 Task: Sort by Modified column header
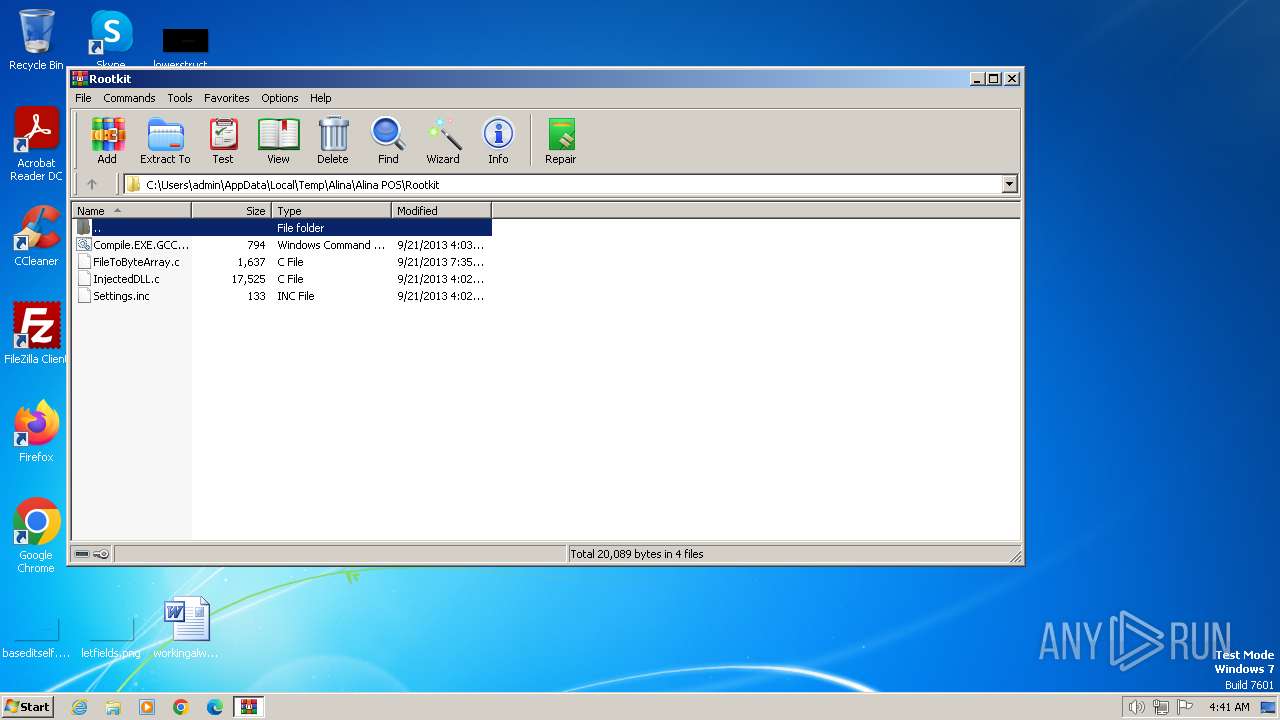click(441, 211)
